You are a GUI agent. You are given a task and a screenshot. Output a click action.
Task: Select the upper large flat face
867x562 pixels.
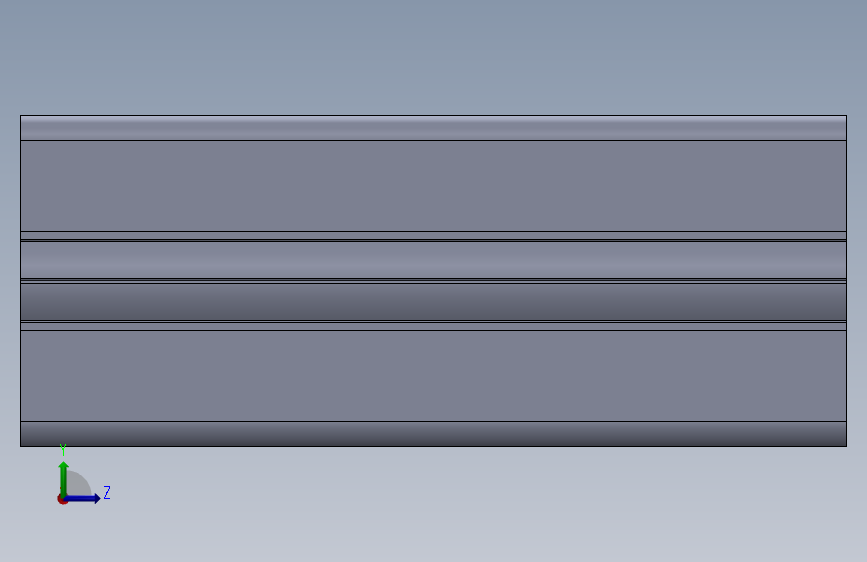434,186
